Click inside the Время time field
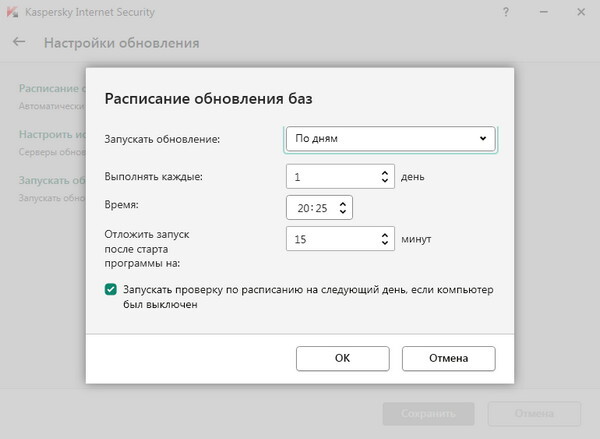 point(310,208)
